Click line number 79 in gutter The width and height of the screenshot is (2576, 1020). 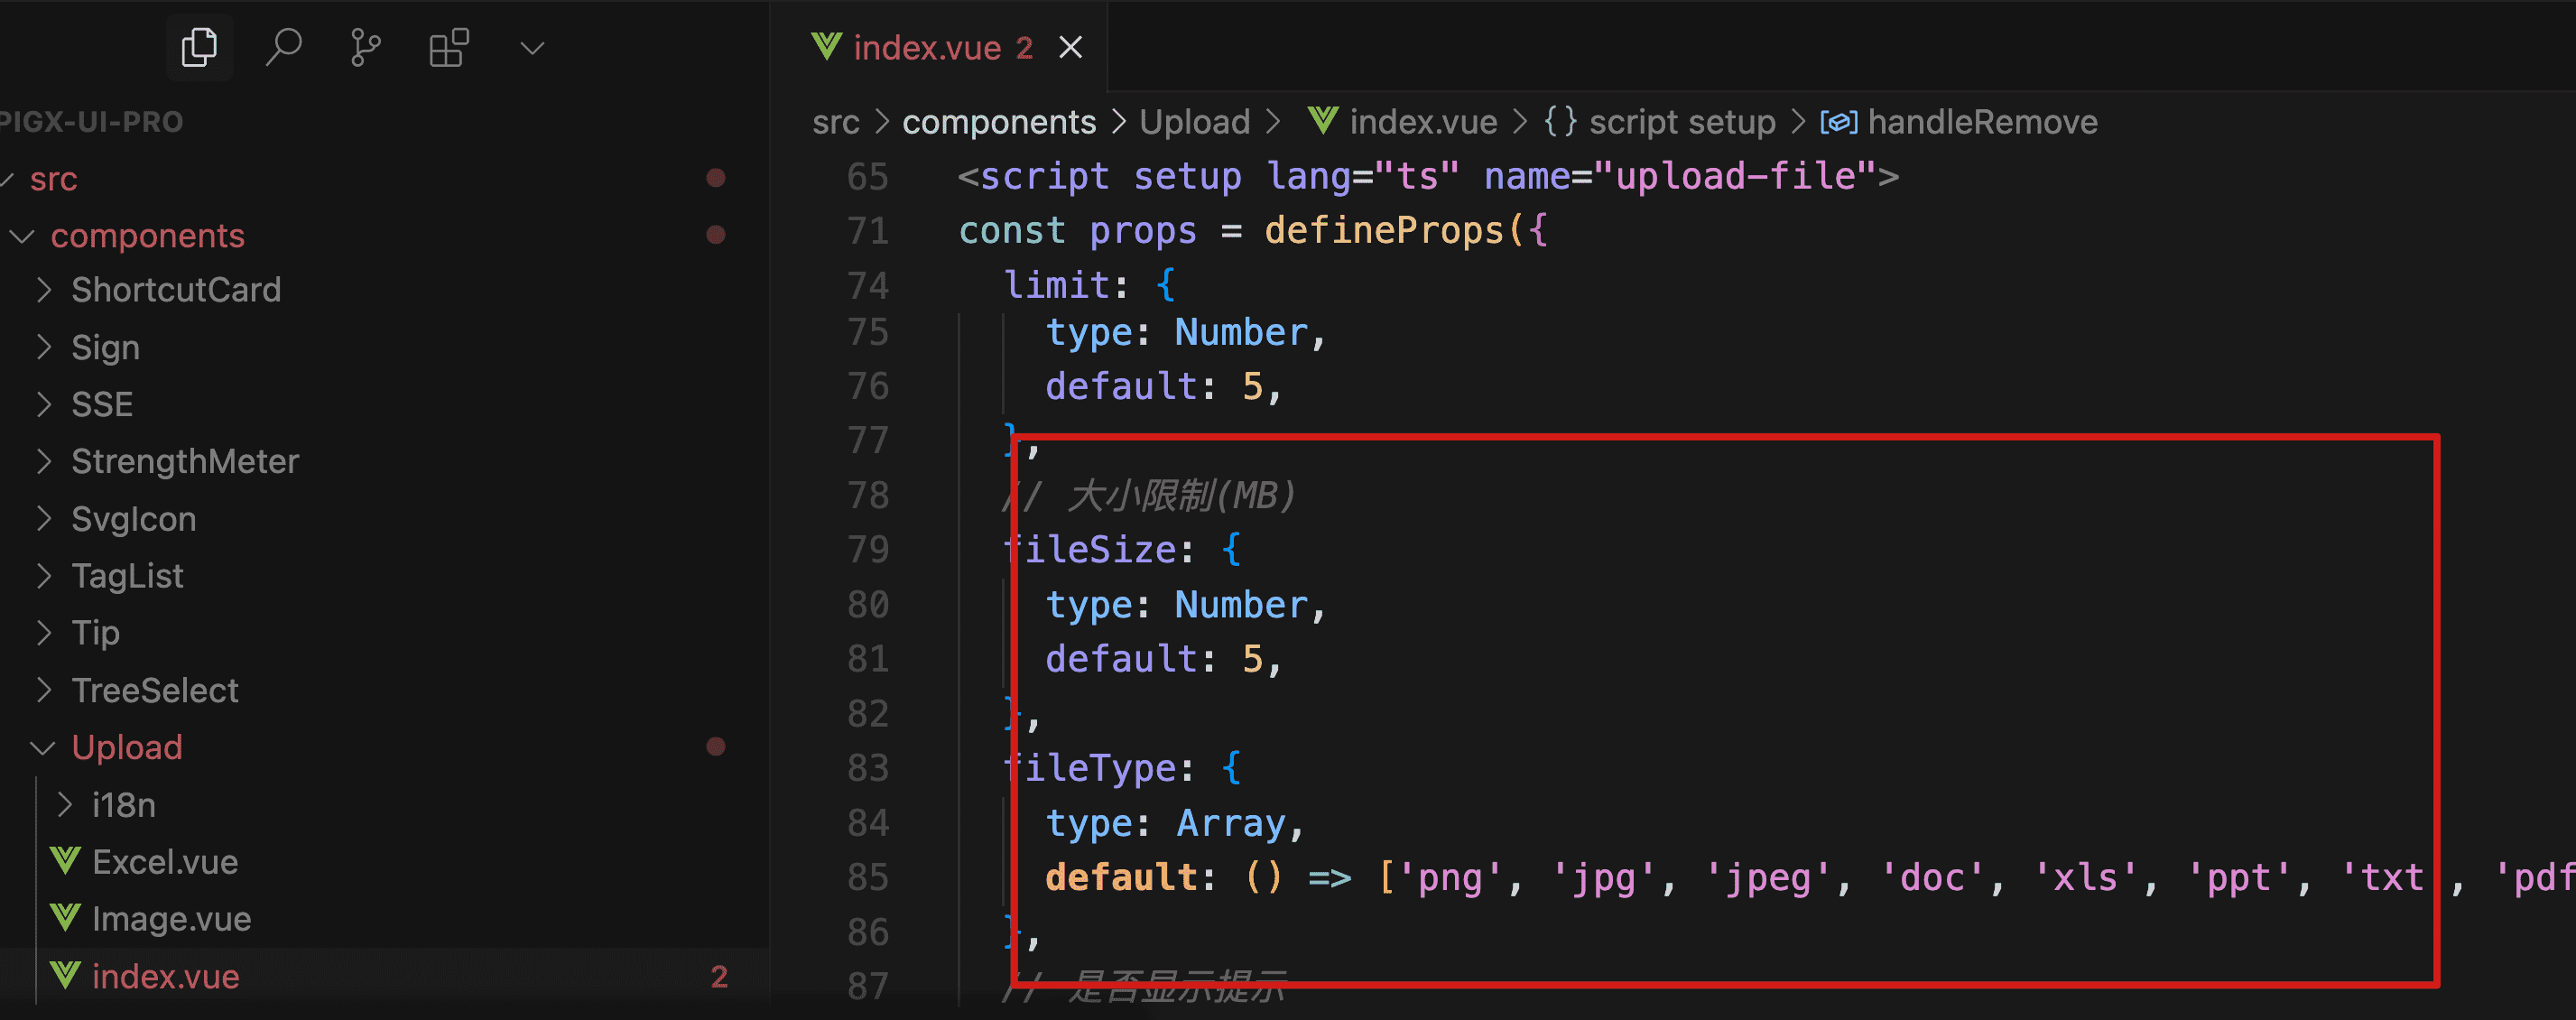[867, 549]
